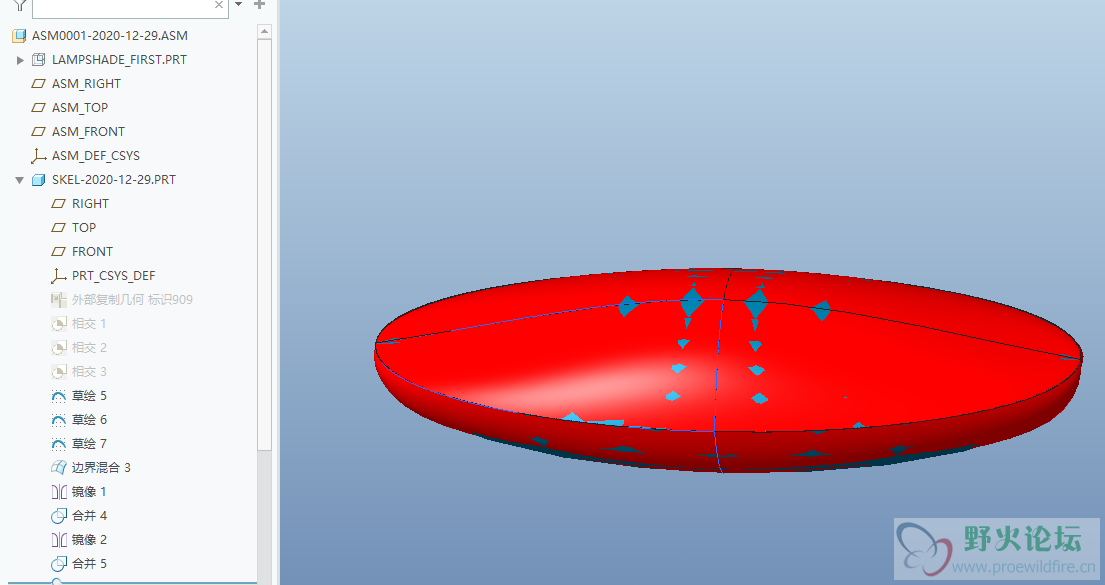Select the 合并 4 label
Viewport: 1105px width, 585px height.
pos(89,515)
